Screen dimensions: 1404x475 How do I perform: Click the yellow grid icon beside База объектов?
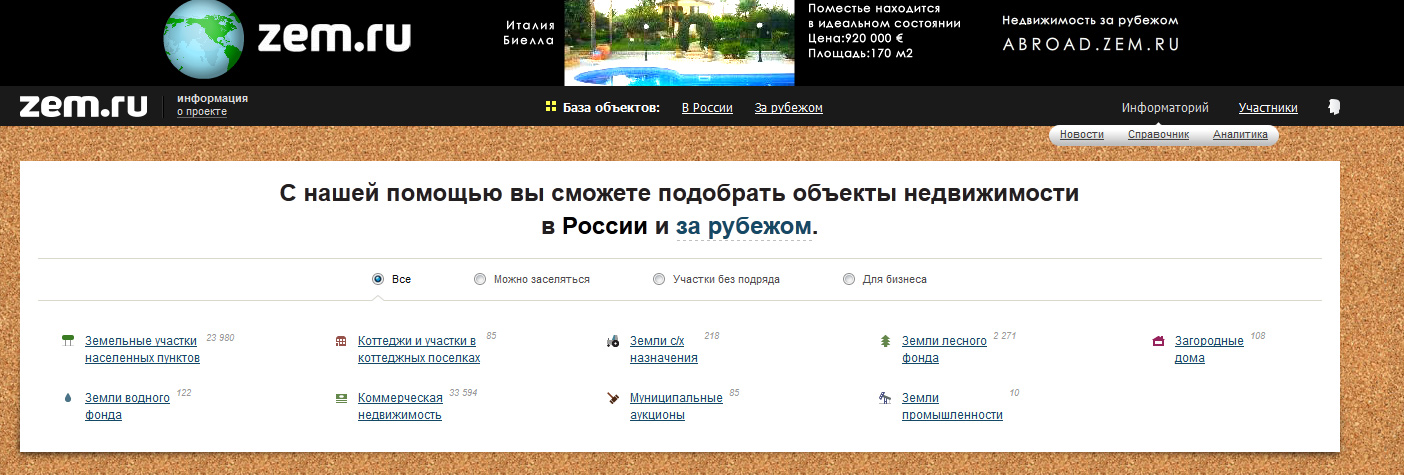coord(551,107)
